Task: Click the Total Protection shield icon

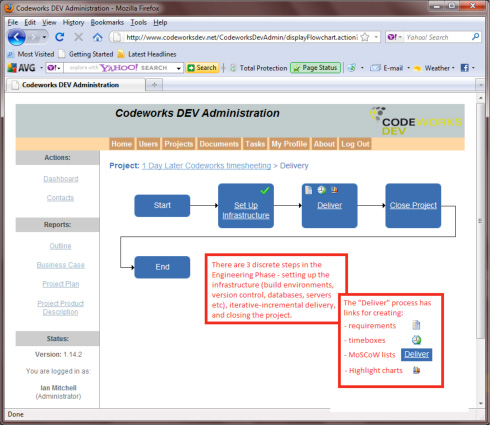Action: [233, 68]
